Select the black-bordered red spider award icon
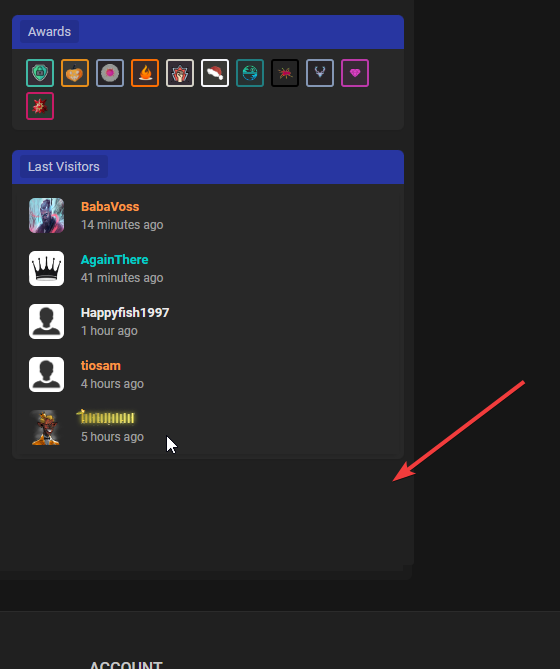 pyautogui.click(x=285, y=73)
